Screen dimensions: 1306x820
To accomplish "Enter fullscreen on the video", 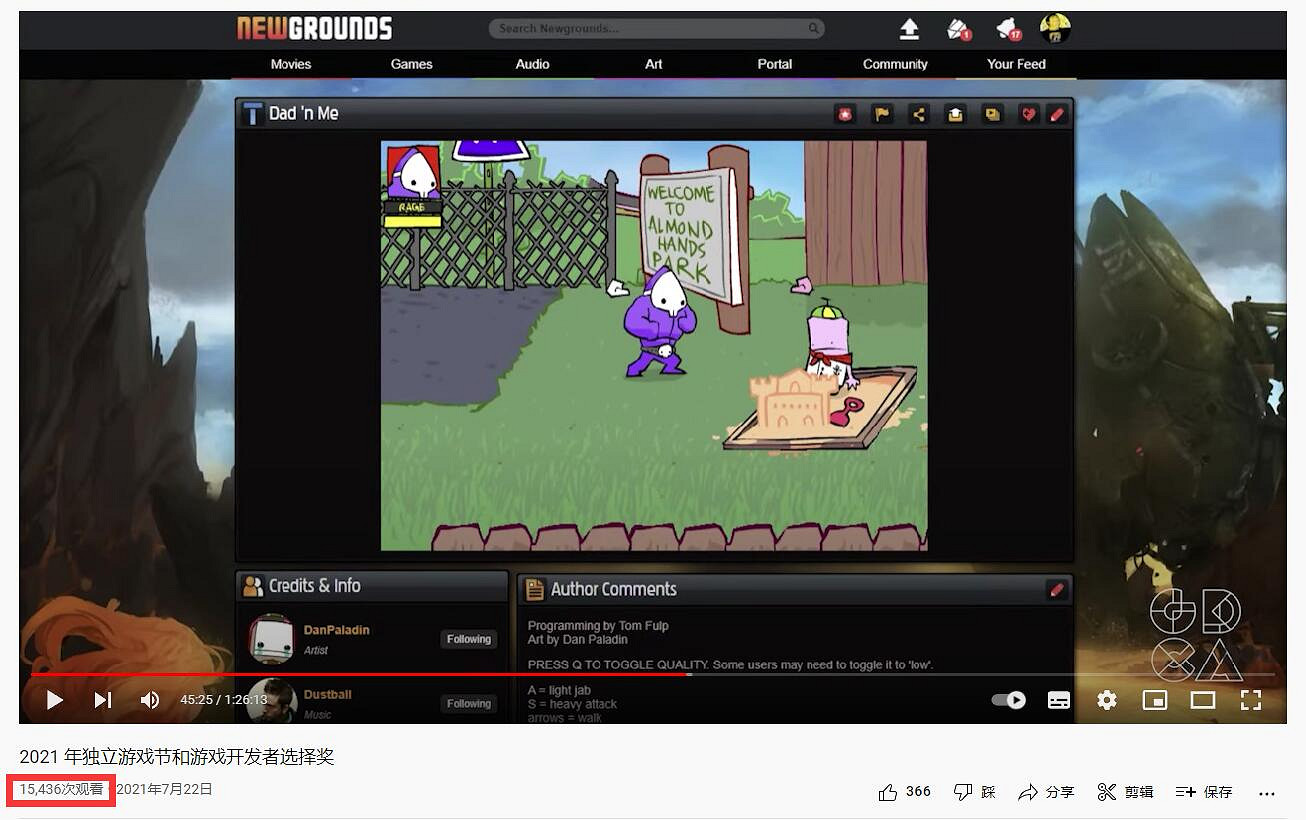I will 1251,700.
